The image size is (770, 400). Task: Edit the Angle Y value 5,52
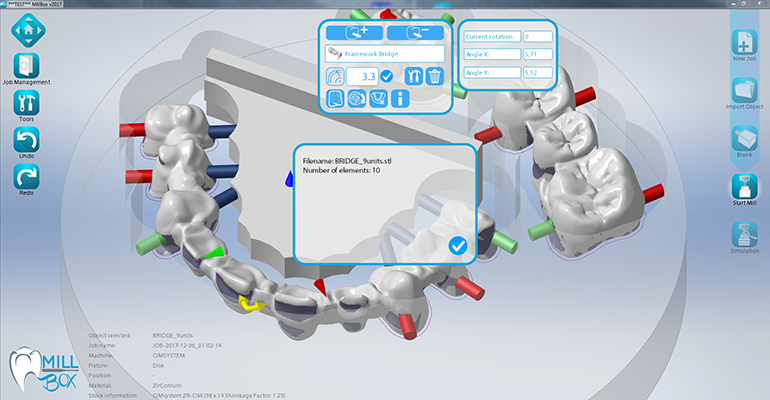538,73
